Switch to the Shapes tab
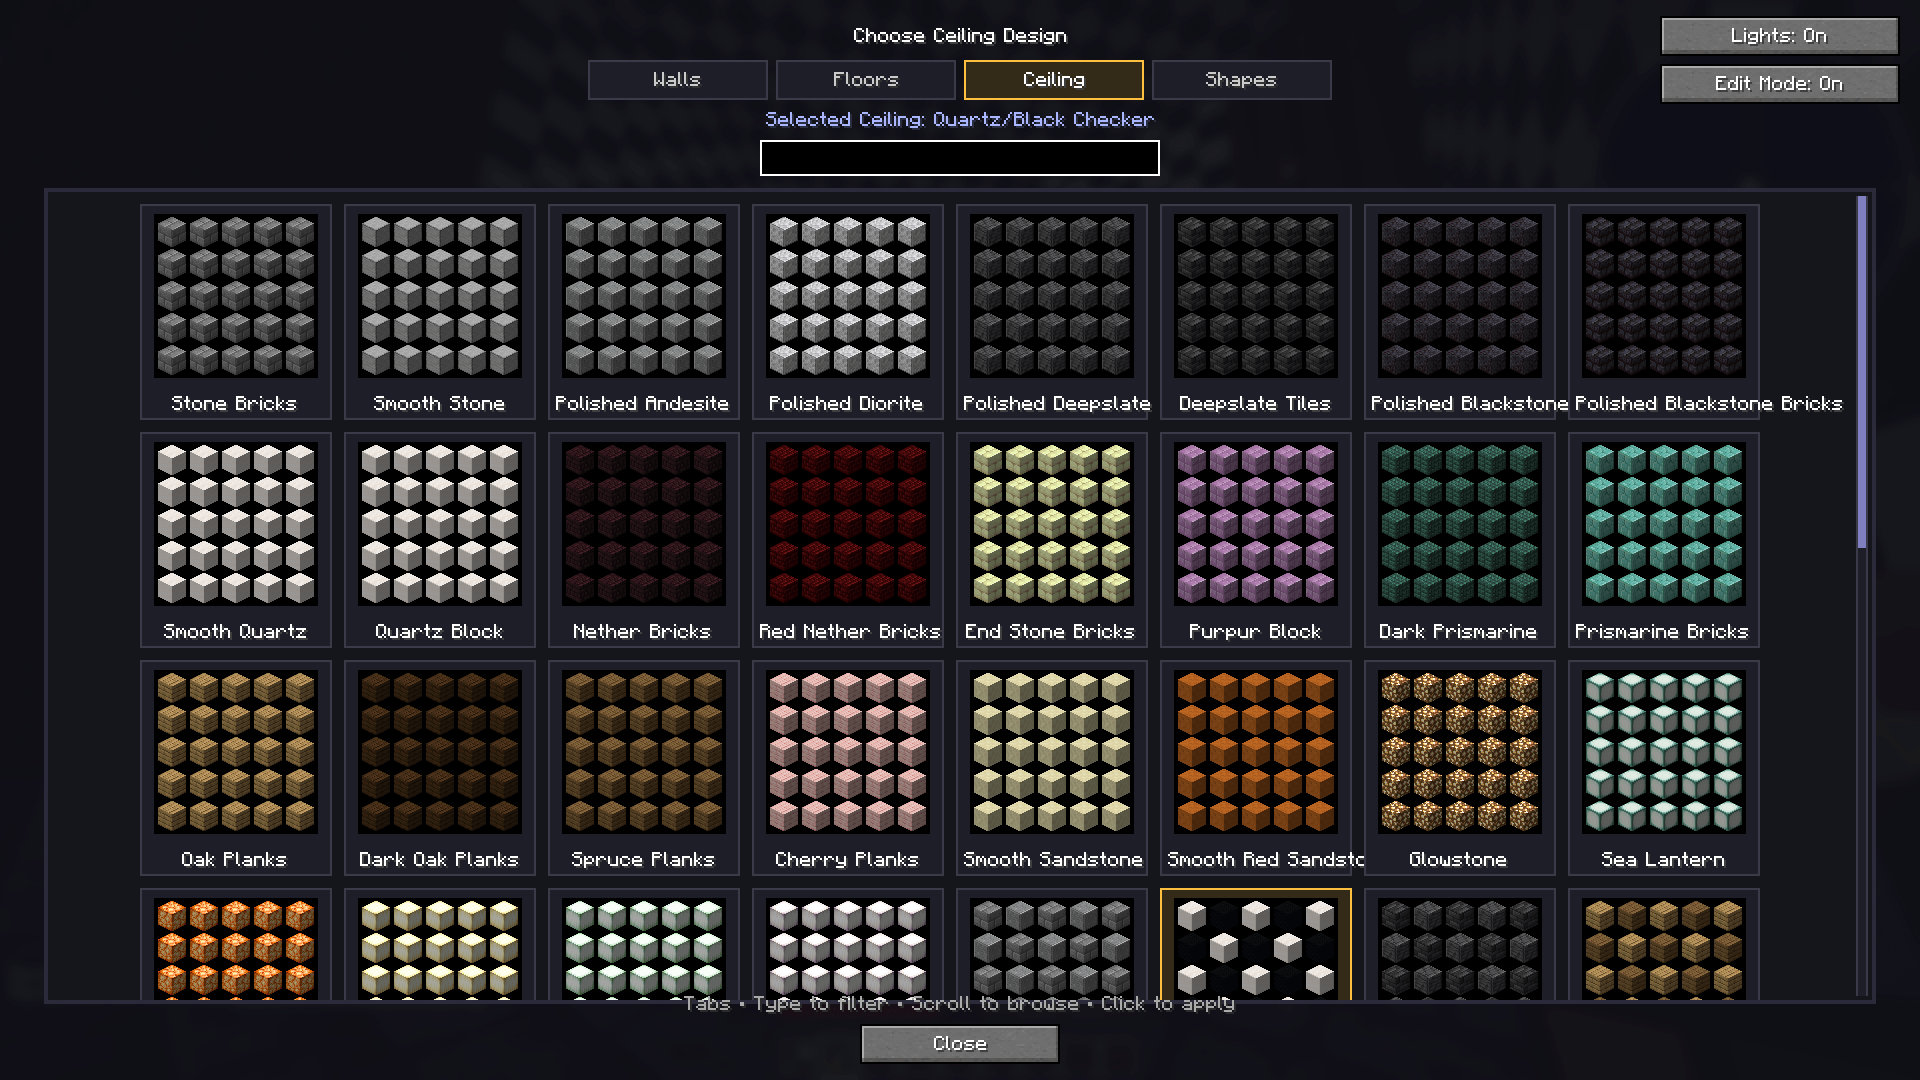 [x=1242, y=80]
